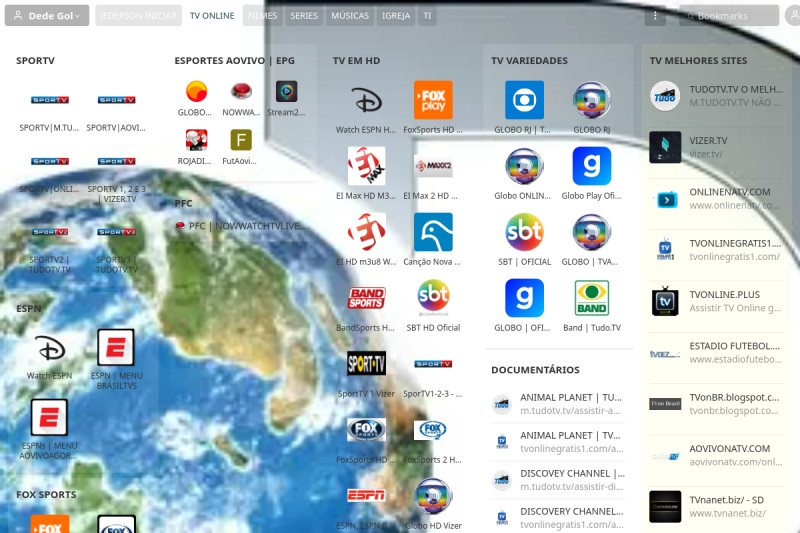Viewport: 800px width, 533px height.
Task: Open the ANIMAL PLANET | TU... link
Action: [559, 403]
